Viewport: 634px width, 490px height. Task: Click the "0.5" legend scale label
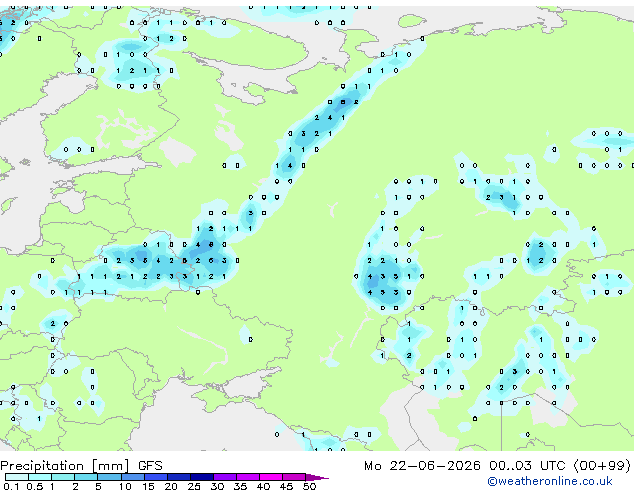34,486
